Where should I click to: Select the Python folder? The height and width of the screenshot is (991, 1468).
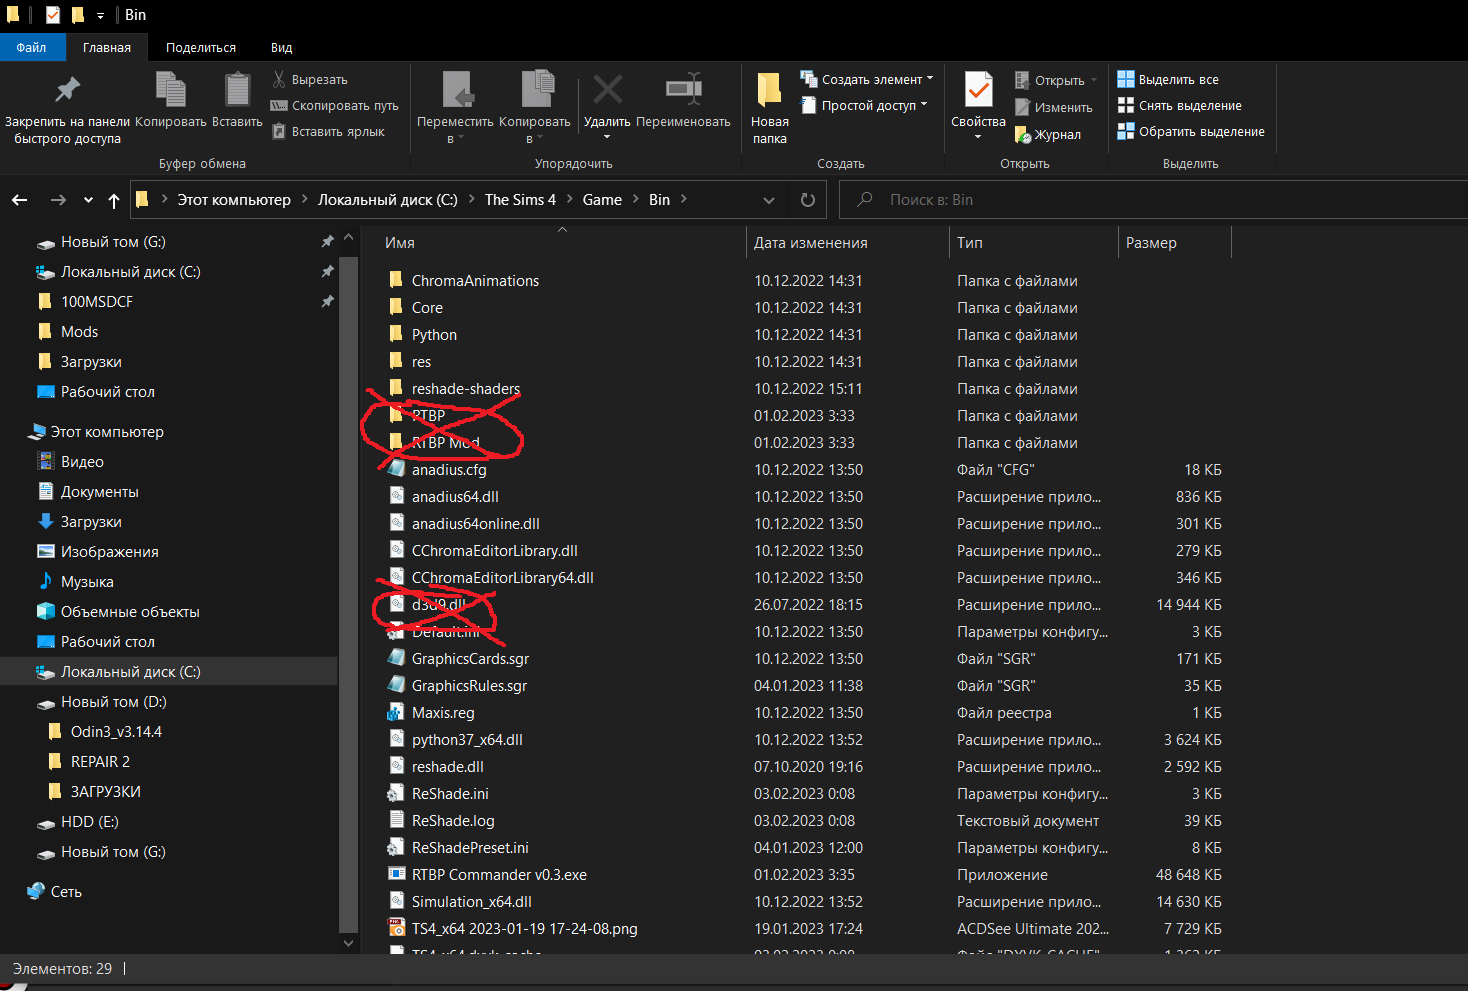click(434, 335)
